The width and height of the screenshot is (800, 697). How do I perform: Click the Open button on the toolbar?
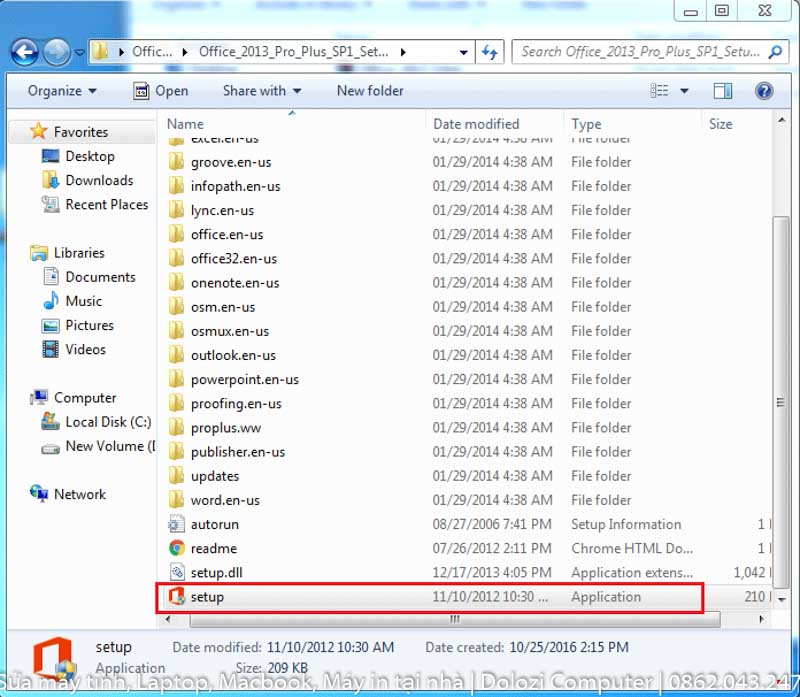pos(170,91)
